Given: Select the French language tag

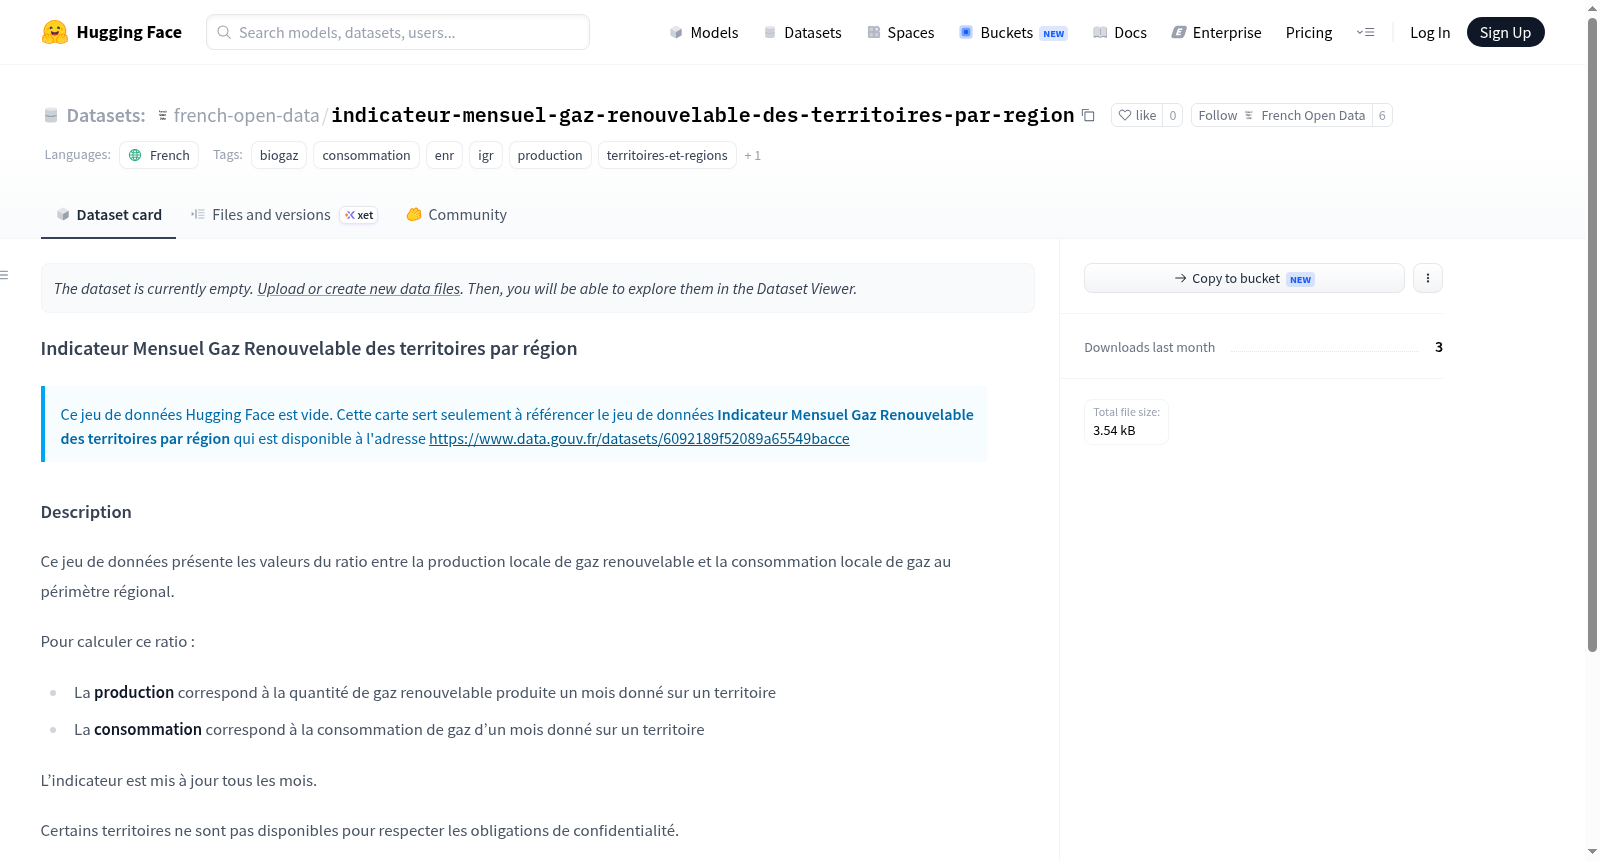Looking at the screenshot, I should pyautogui.click(x=159, y=155).
